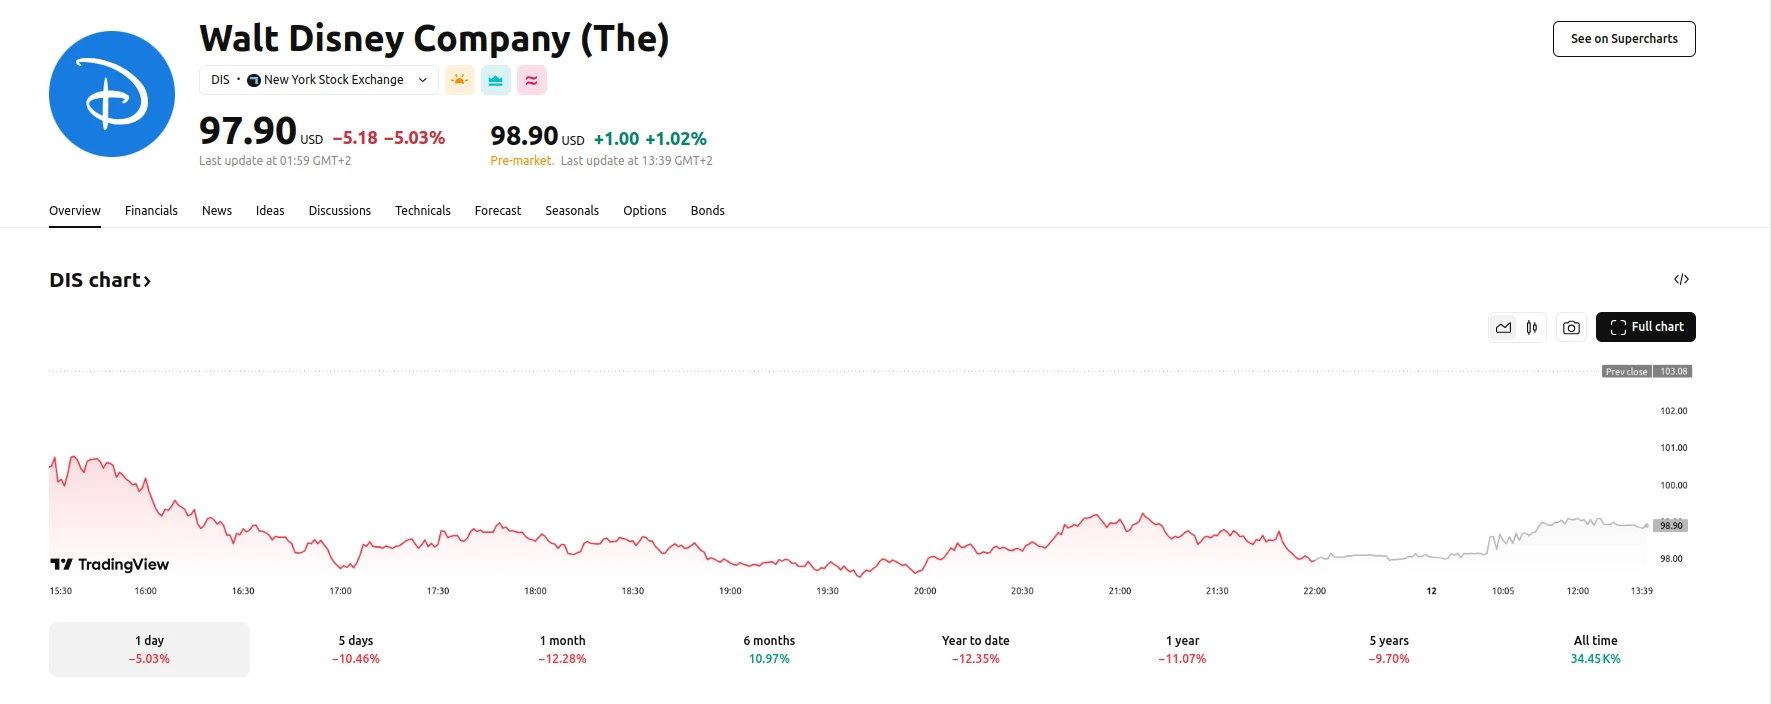This screenshot has width=1771, height=704.
Task: Click the orange sunrise pre-market icon
Action: click(460, 80)
